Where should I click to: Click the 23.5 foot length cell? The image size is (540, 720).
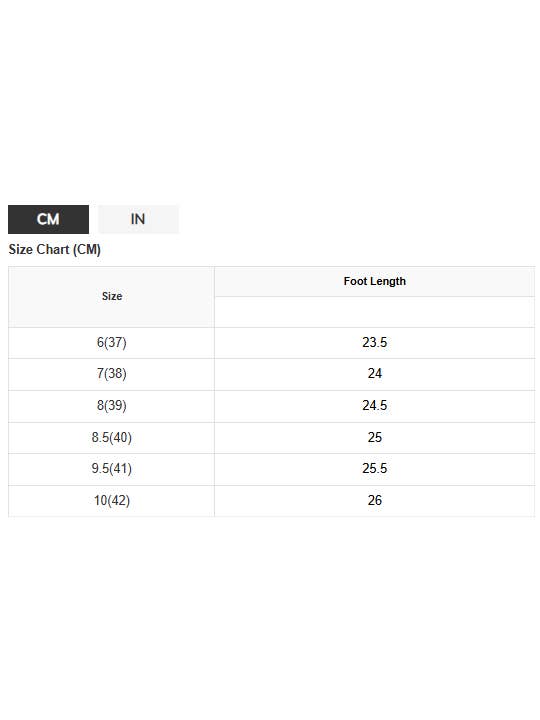(x=375, y=343)
